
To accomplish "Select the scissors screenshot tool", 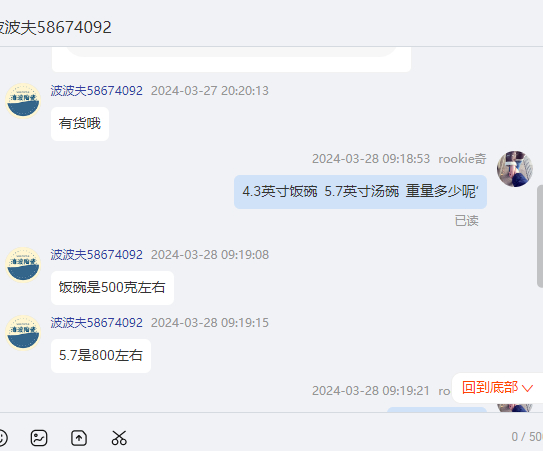I will tap(119, 438).
